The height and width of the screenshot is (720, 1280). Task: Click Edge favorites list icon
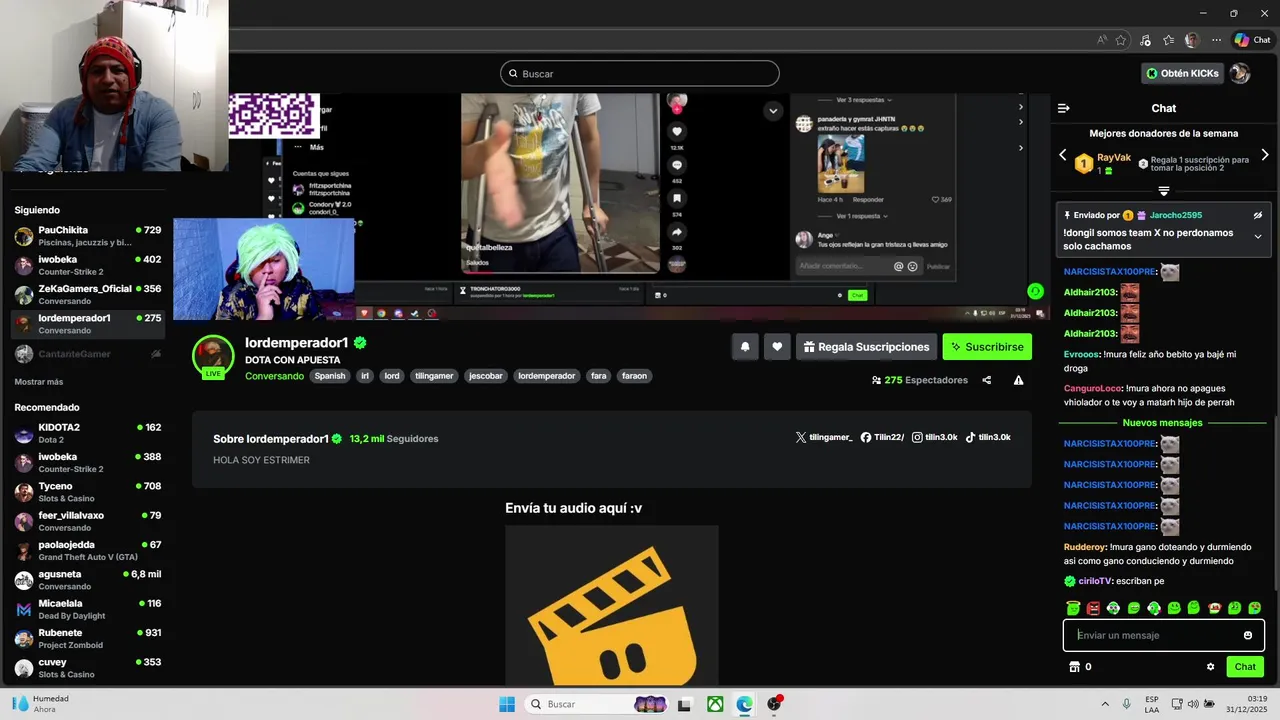1168,40
